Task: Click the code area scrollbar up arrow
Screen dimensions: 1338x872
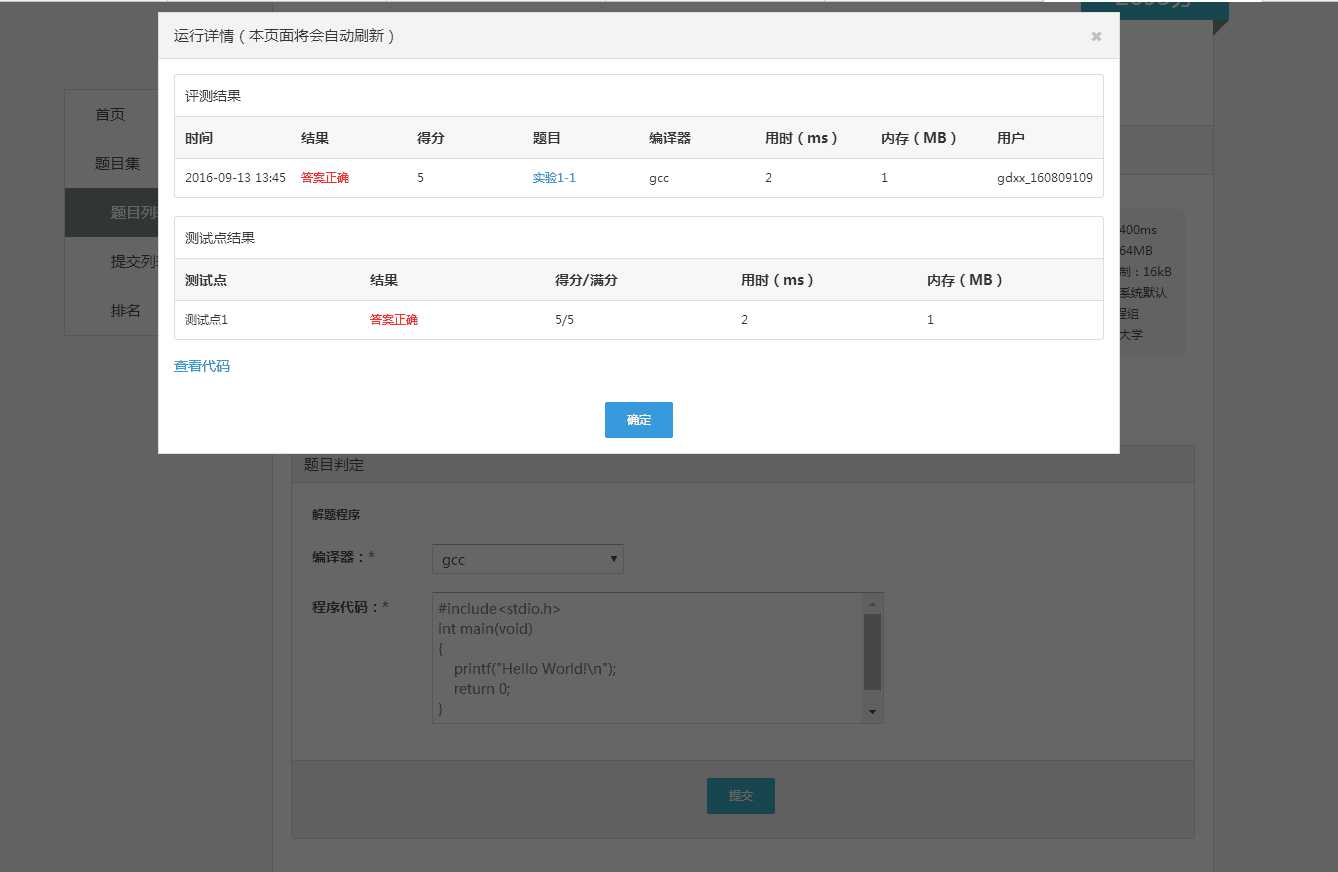Action: coord(872,604)
